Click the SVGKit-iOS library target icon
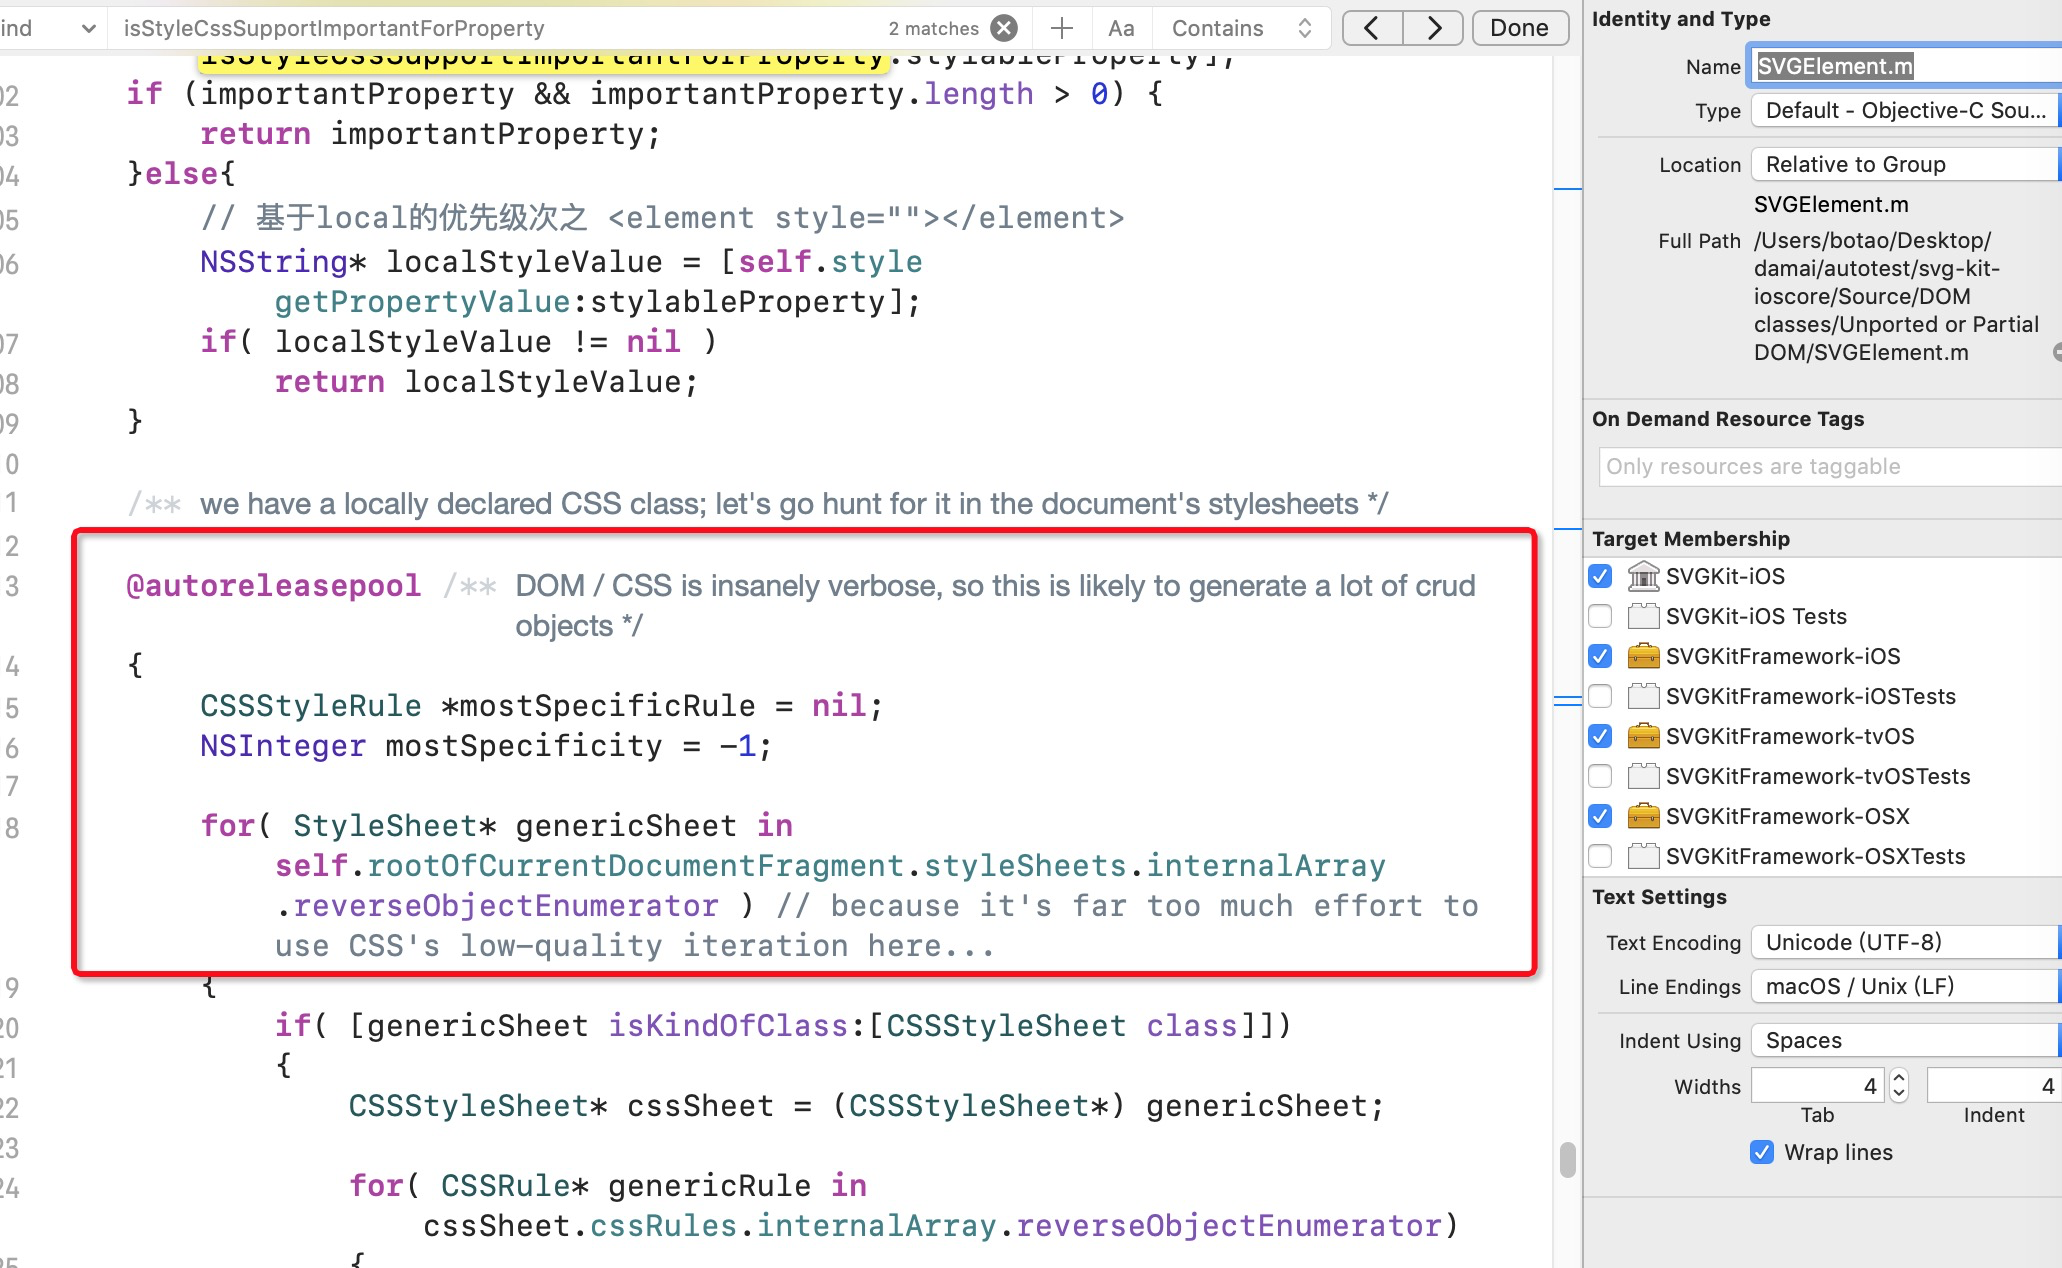This screenshot has height=1268, width=2062. tap(1643, 576)
